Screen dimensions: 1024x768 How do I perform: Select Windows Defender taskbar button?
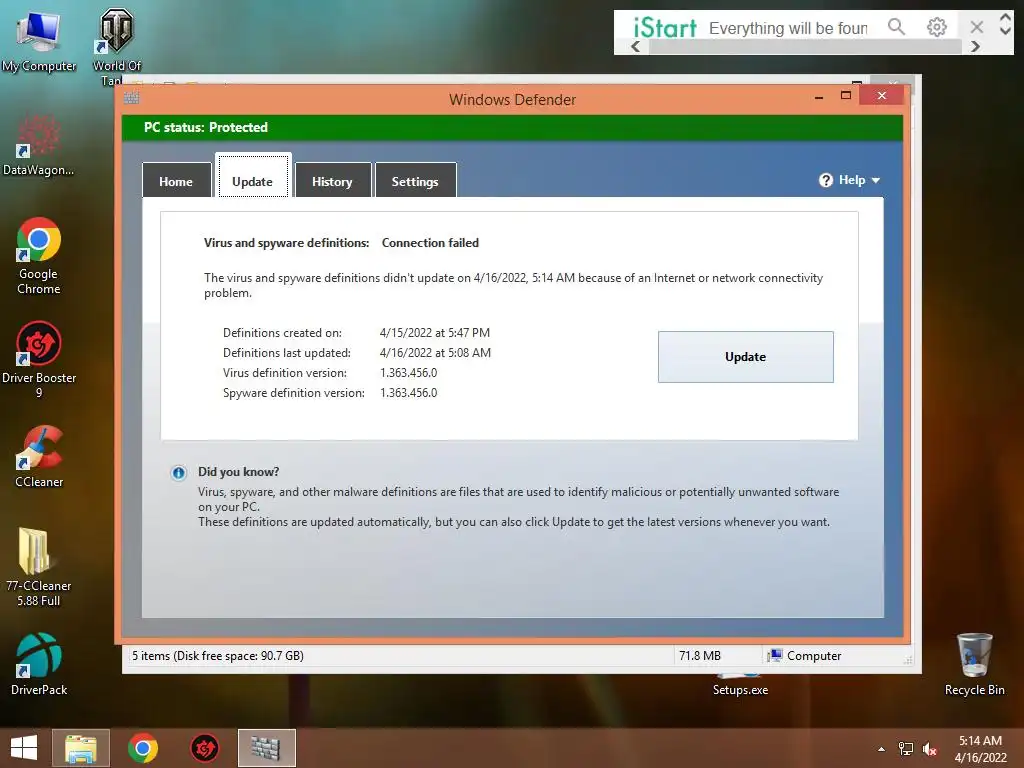pyautogui.click(x=266, y=748)
